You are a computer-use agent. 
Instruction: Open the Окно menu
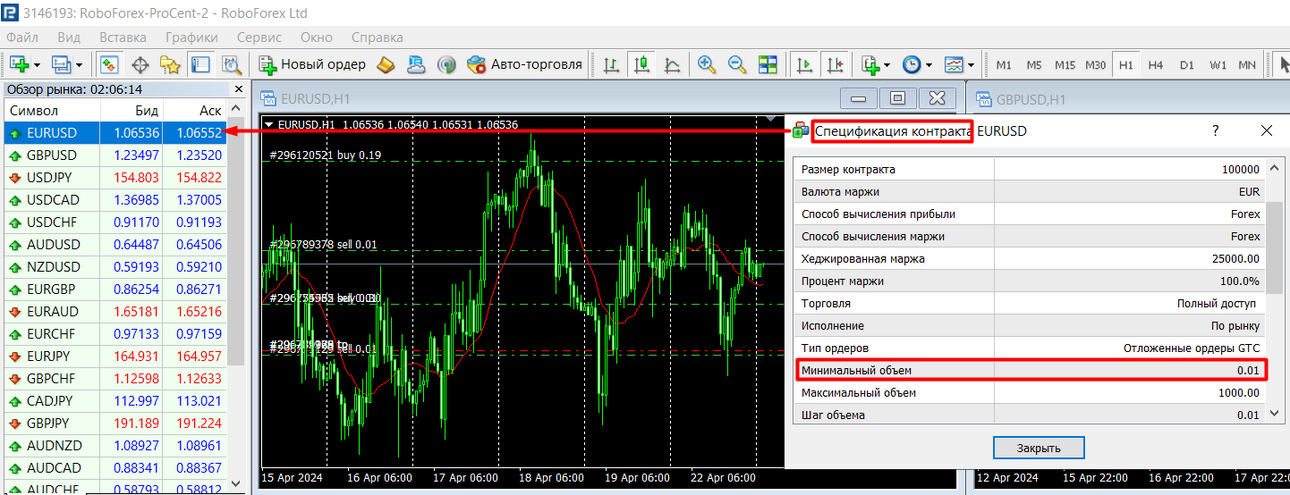[316, 37]
